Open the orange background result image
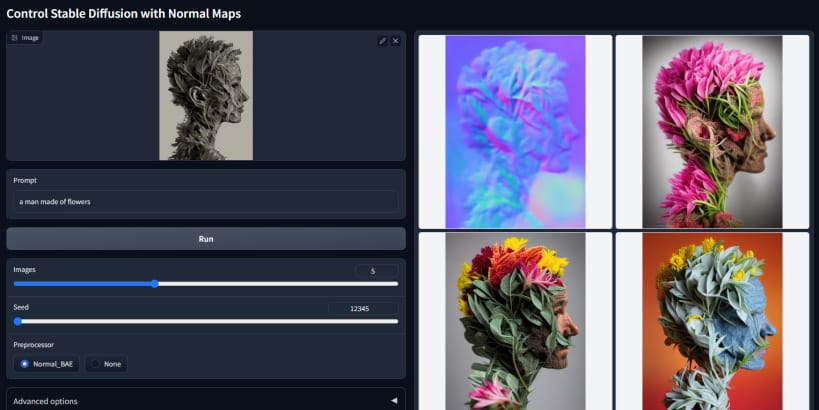This screenshot has width=819, height=410. pyautogui.click(x=711, y=322)
